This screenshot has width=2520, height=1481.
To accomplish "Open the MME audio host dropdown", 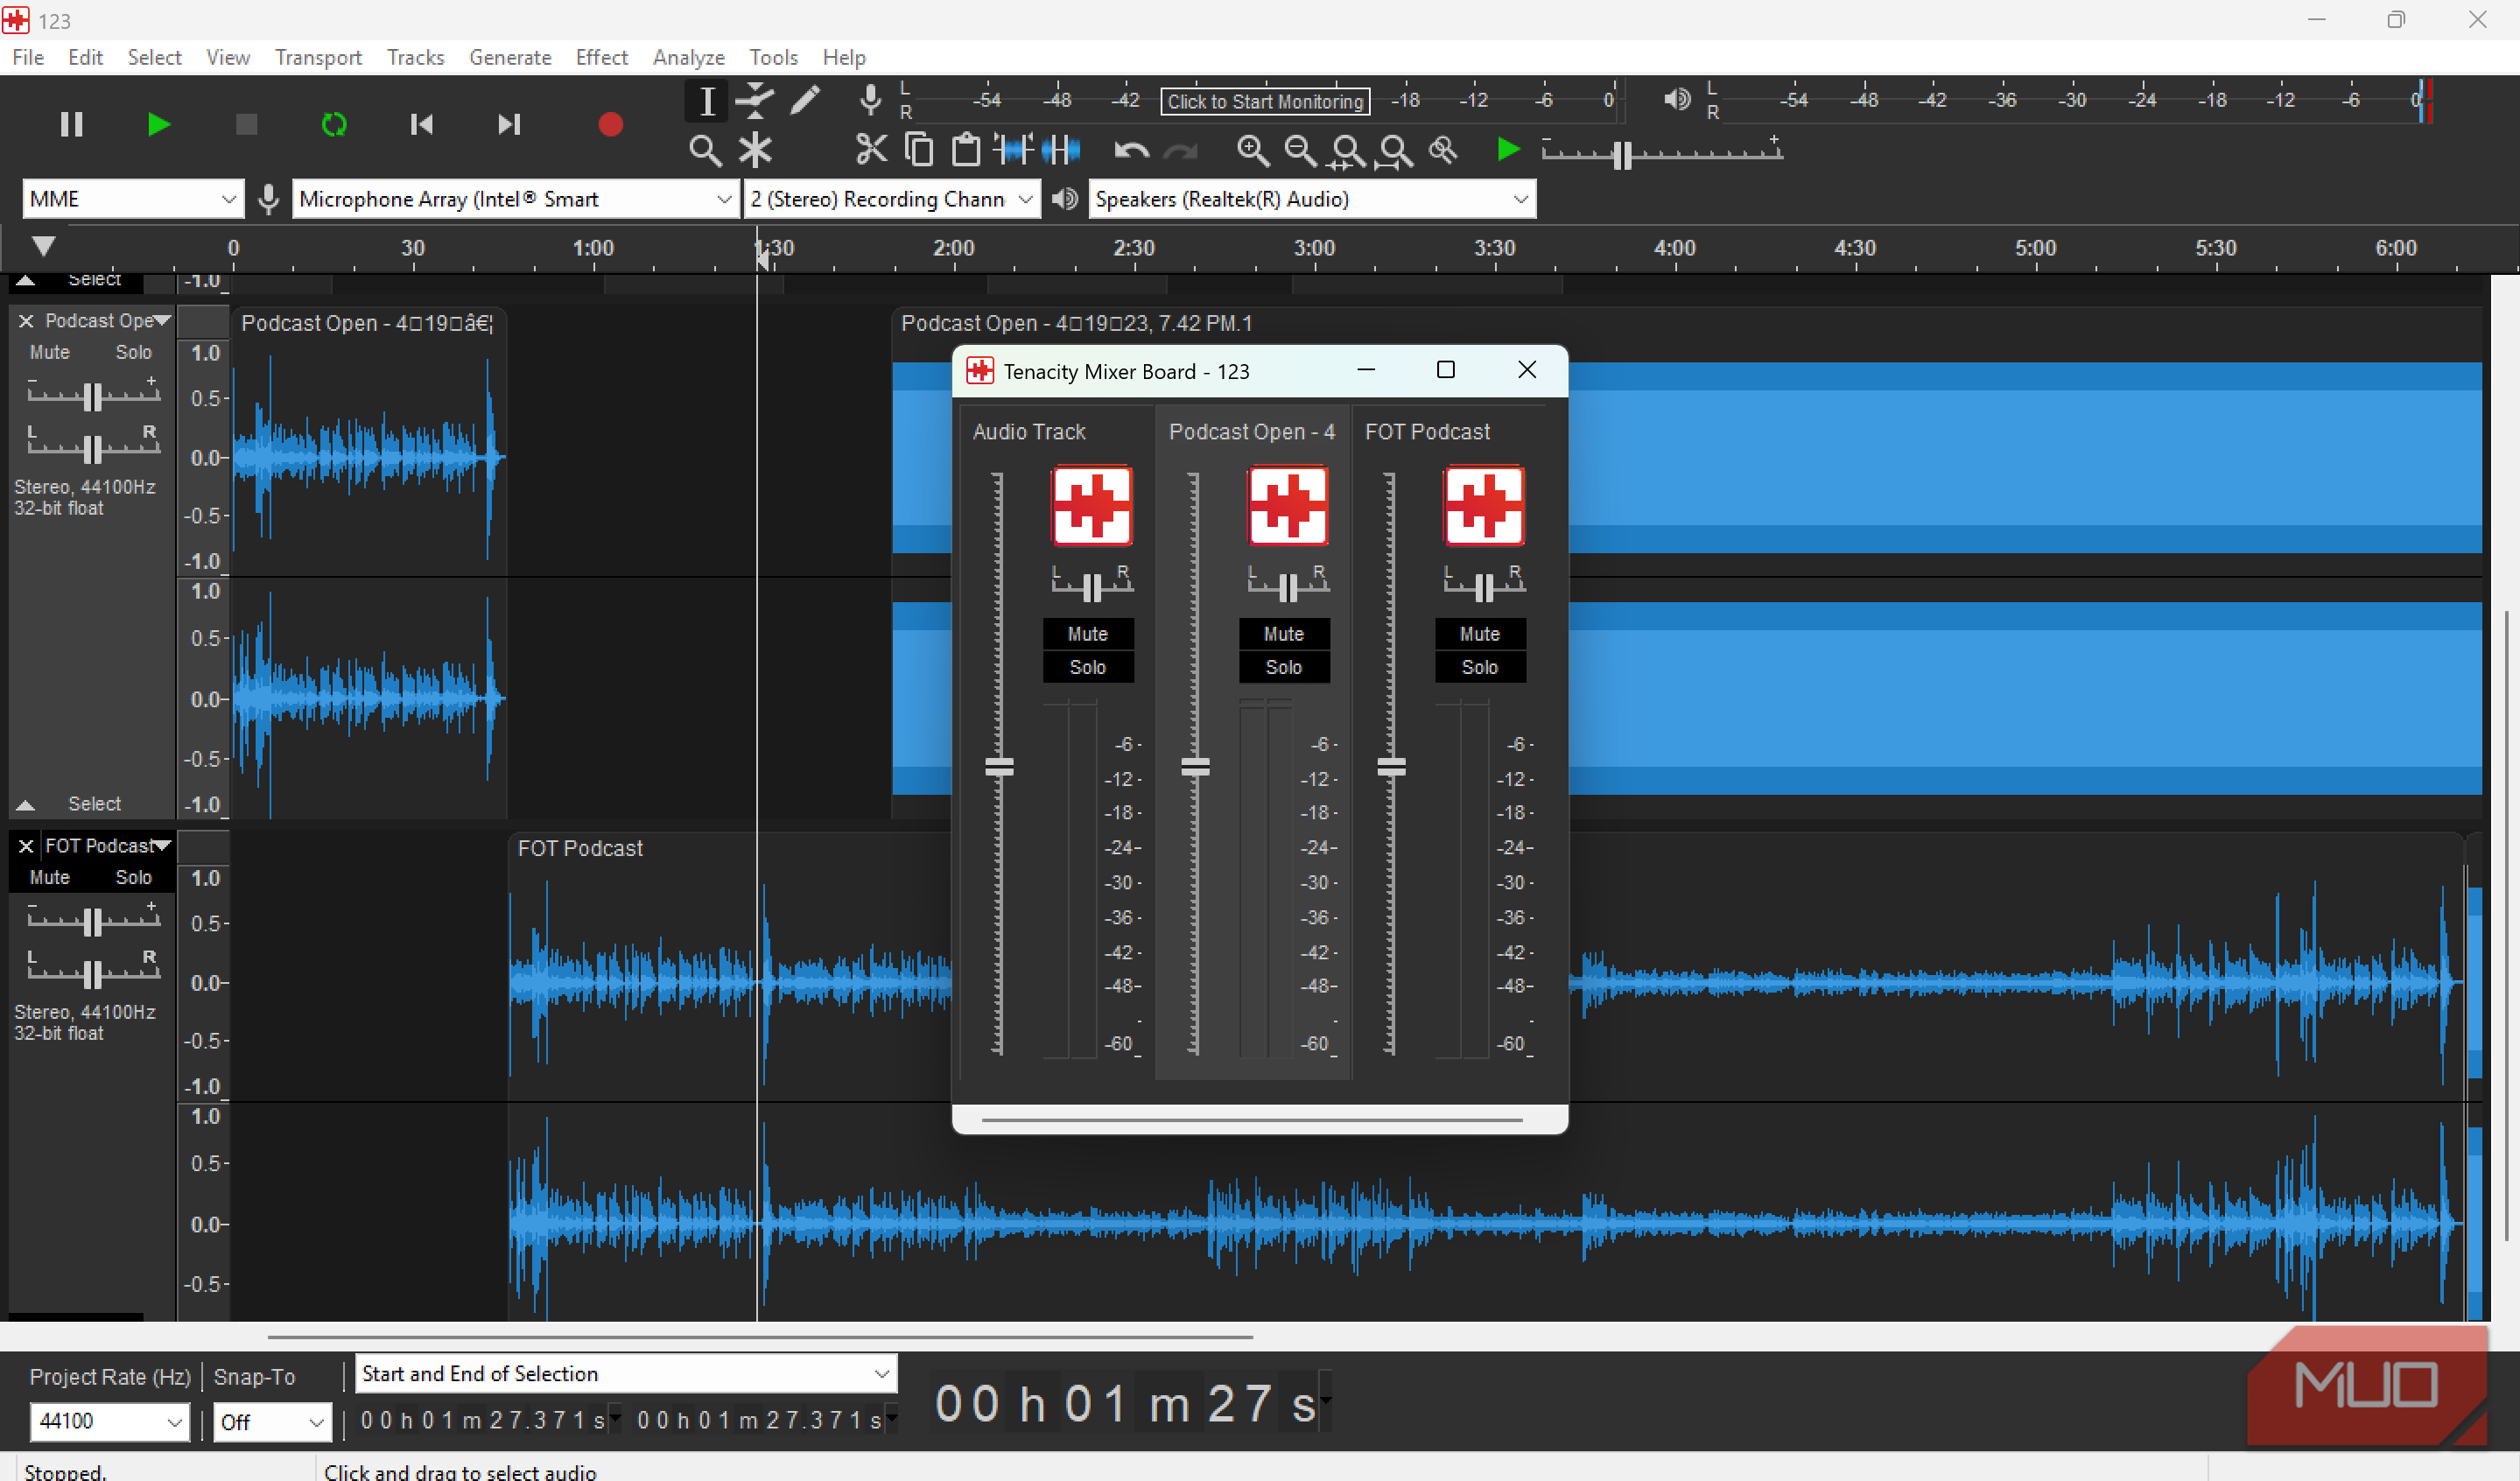I will [x=132, y=199].
